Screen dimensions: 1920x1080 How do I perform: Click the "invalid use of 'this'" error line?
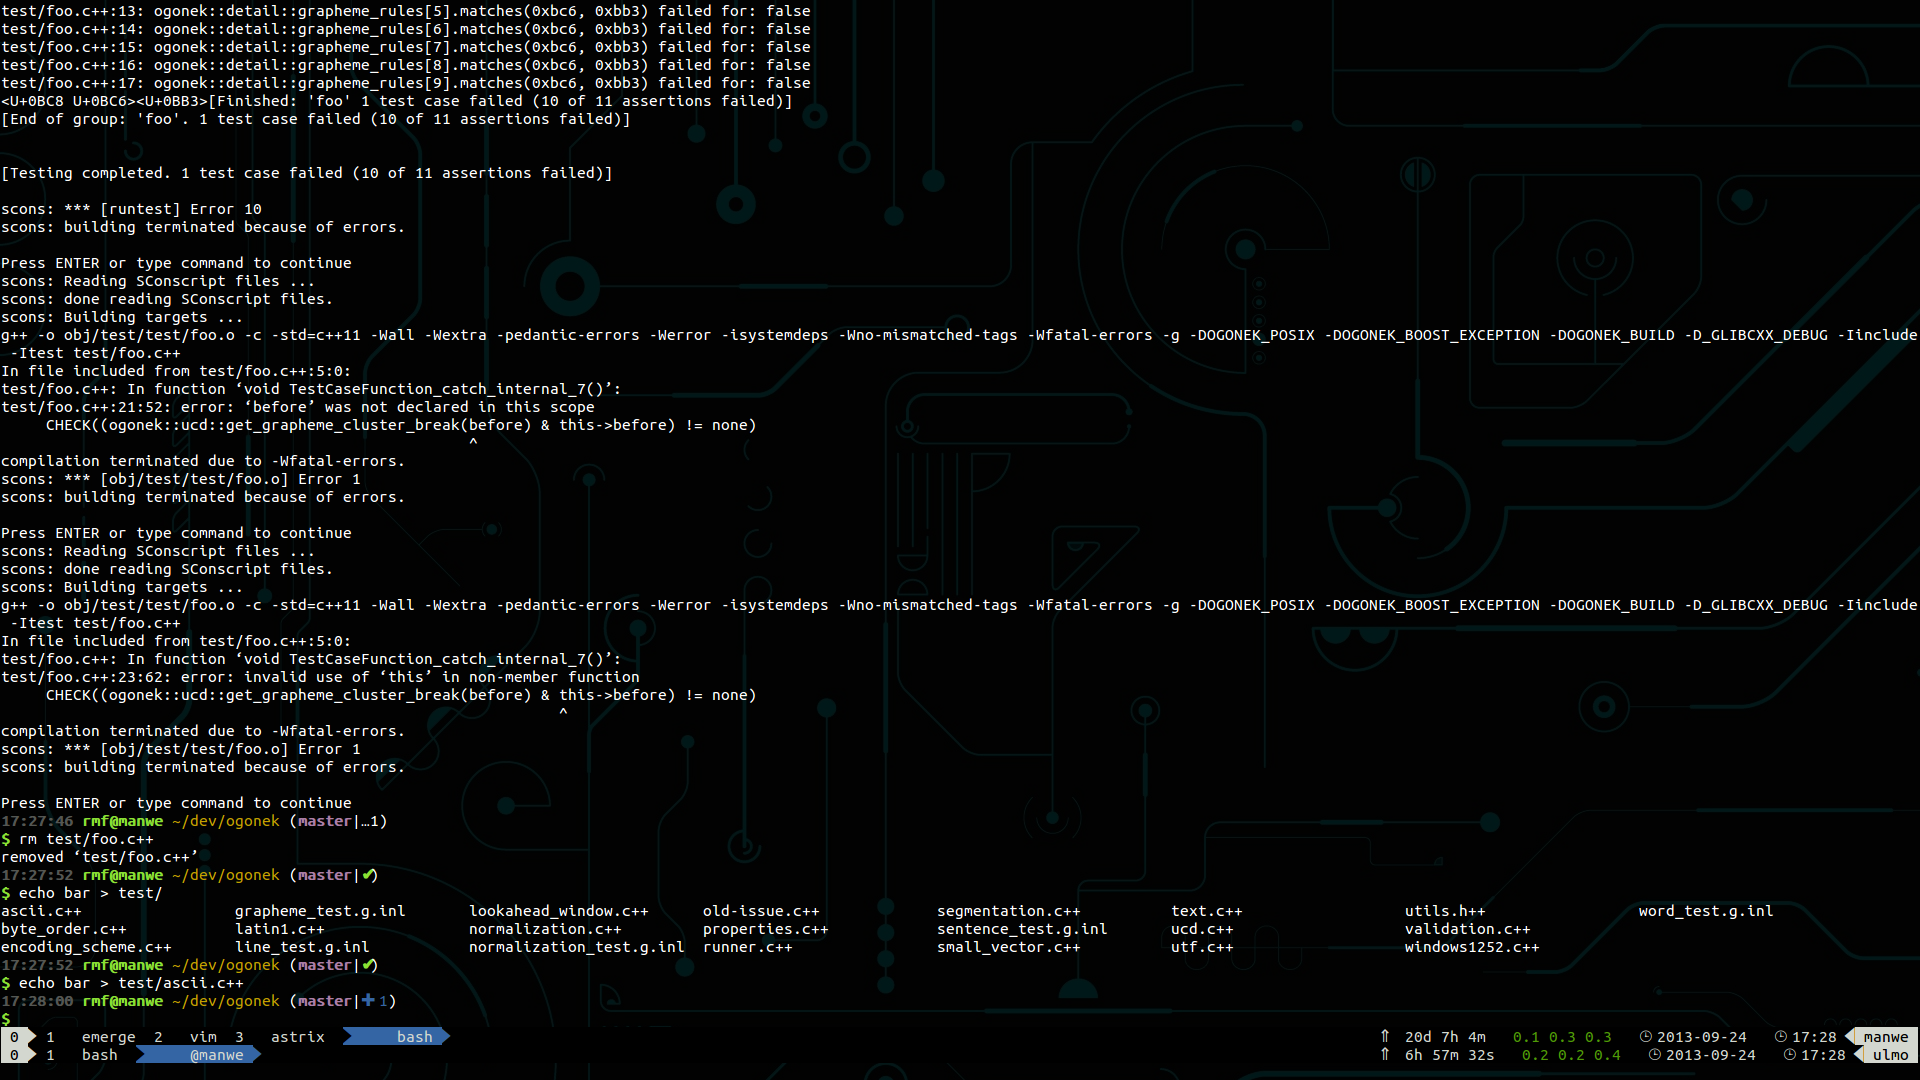point(320,677)
